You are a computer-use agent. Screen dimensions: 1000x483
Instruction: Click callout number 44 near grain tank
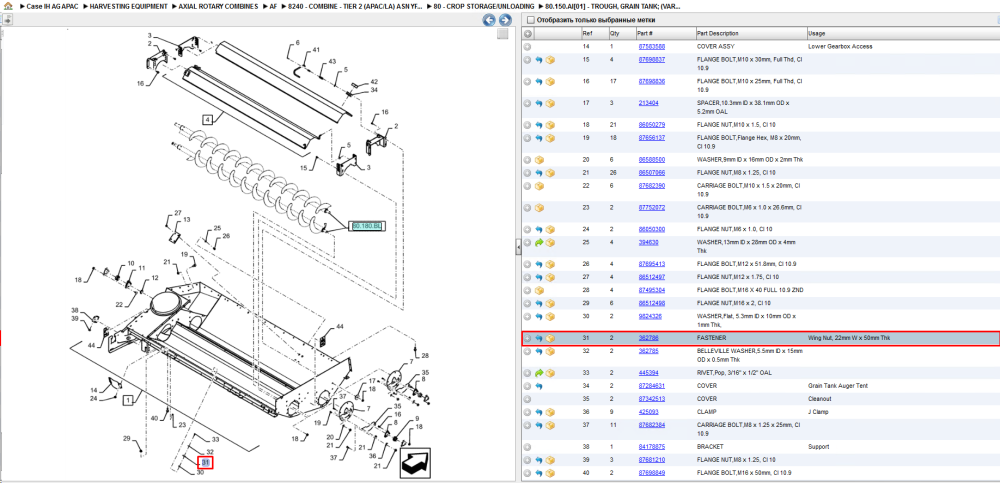(x=340, y=326)
